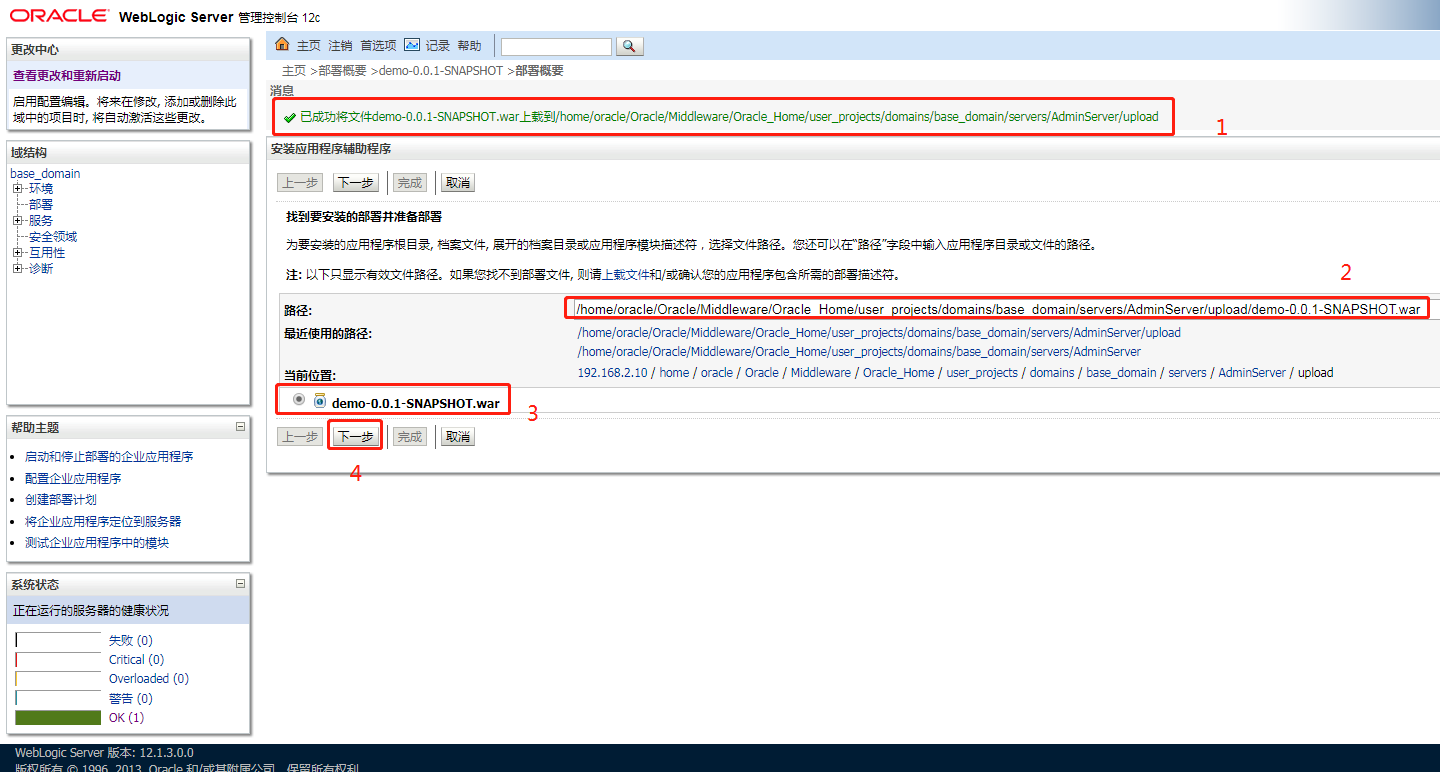Click the demo-0.0.1-SNAPSHOT.war file name
This screenshot has width=1440, height=772.
coord(416,403)
